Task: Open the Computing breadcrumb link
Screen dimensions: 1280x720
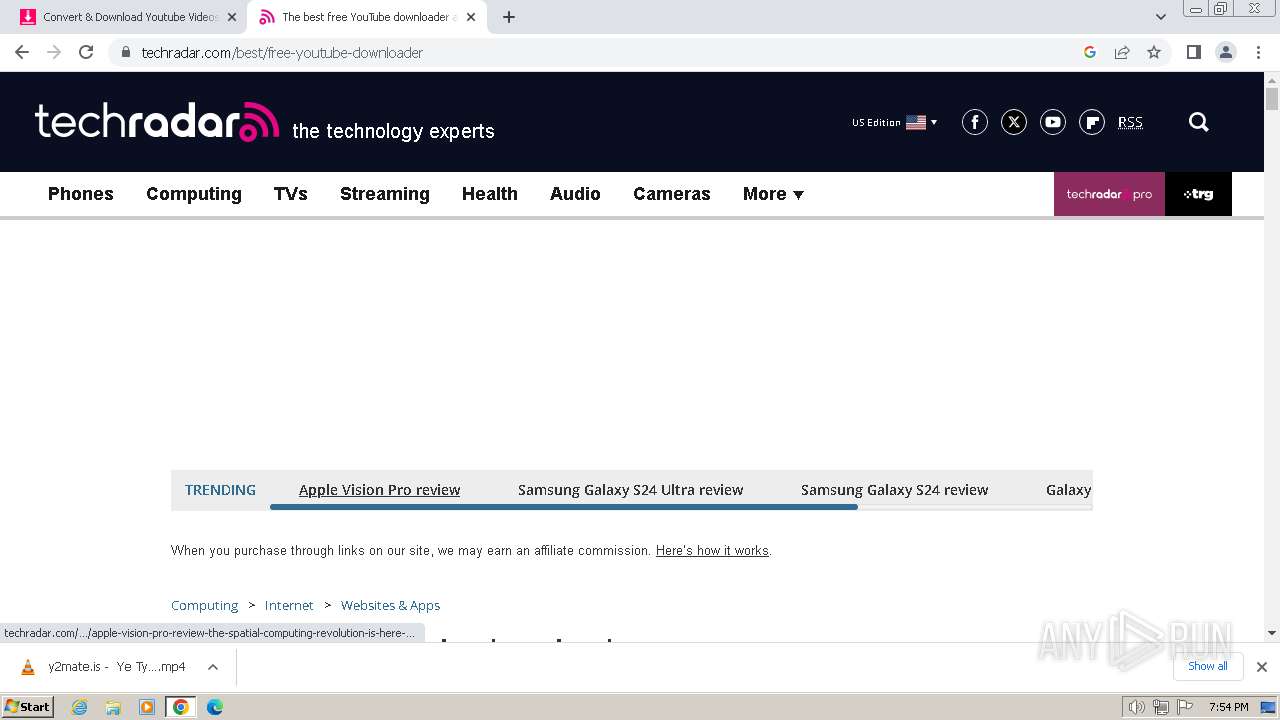Action: (x=205, y=605)
